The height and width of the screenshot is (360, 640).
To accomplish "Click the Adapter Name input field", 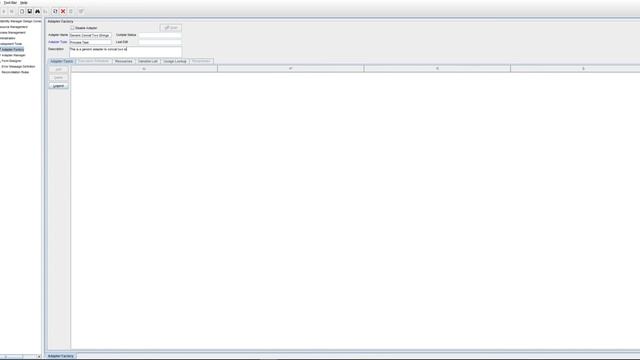I will pyautogui.click(x=90, y=36).
